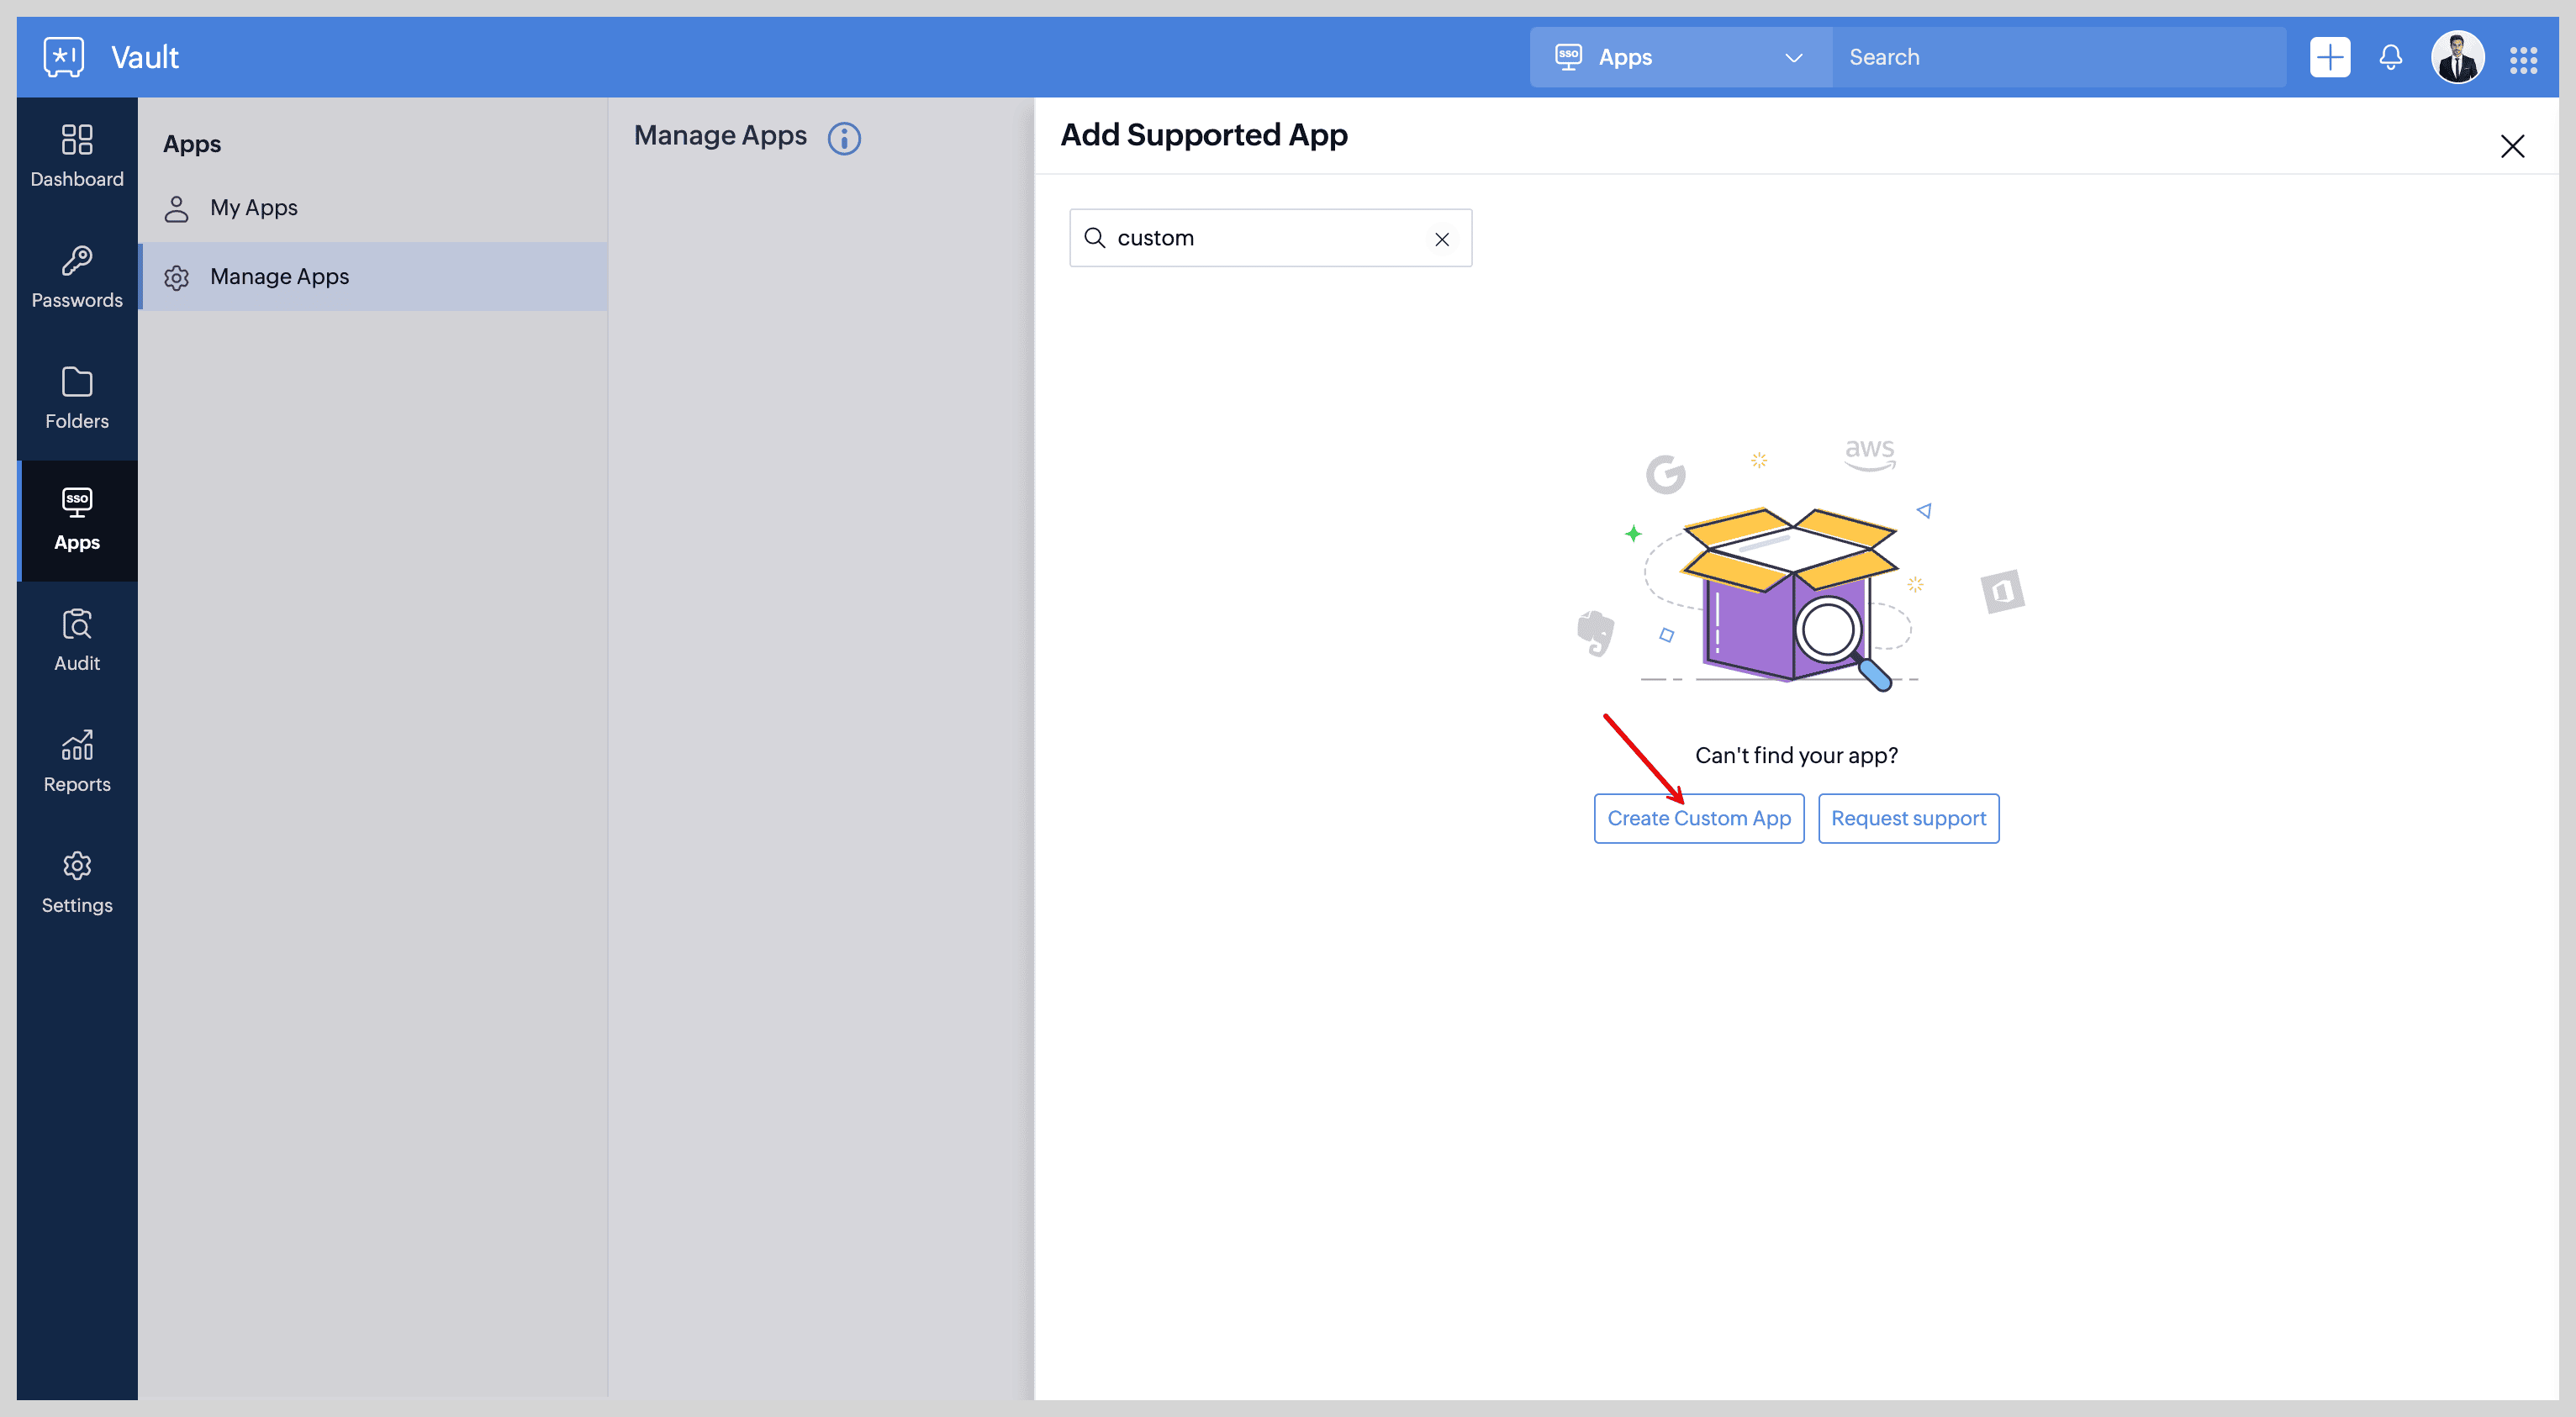
Task: Go to Passwords key icon
Action: point(77,277)
